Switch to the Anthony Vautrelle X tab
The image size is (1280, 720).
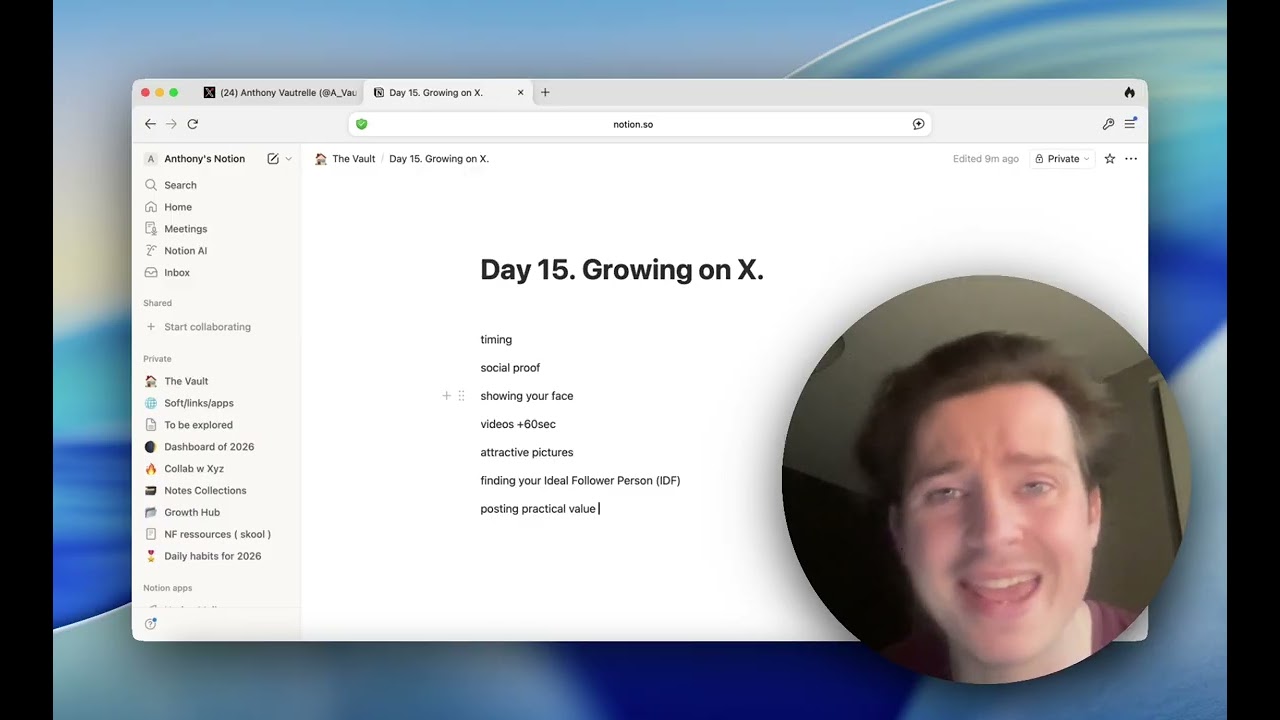[x=279, y=92]
